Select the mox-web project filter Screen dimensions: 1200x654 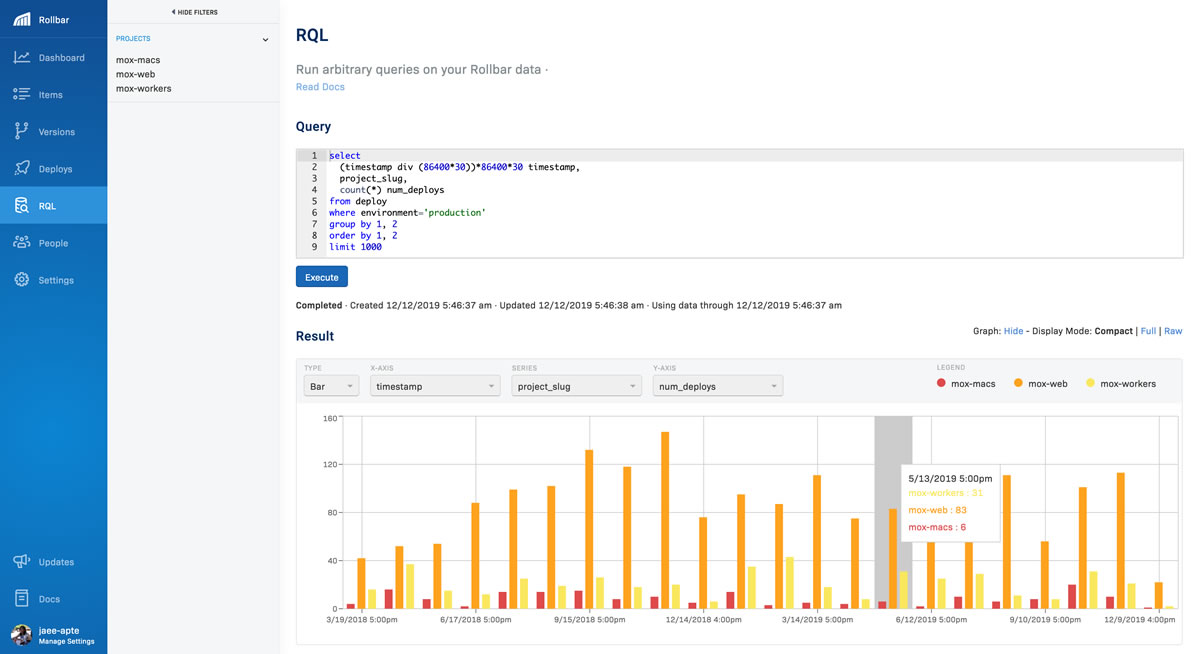136,74
